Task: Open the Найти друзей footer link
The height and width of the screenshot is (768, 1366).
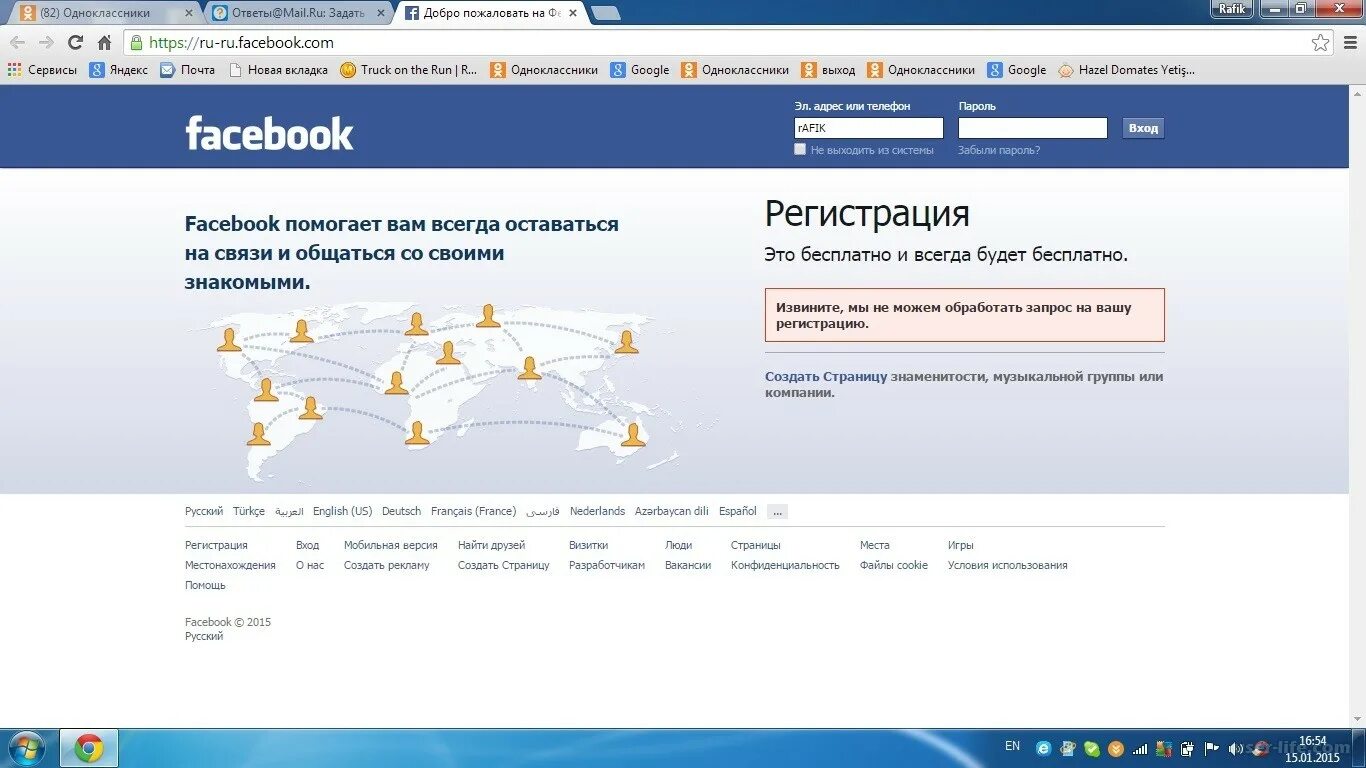Action: pyautogui.click(x=491, y=545)
